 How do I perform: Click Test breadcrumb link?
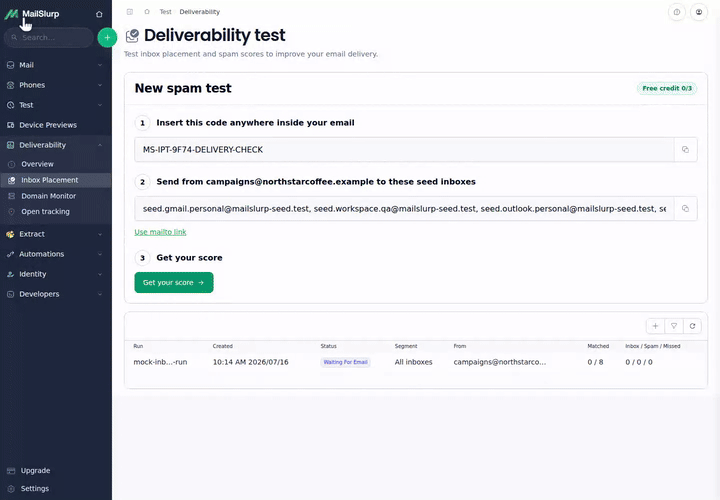pos(165,12)
